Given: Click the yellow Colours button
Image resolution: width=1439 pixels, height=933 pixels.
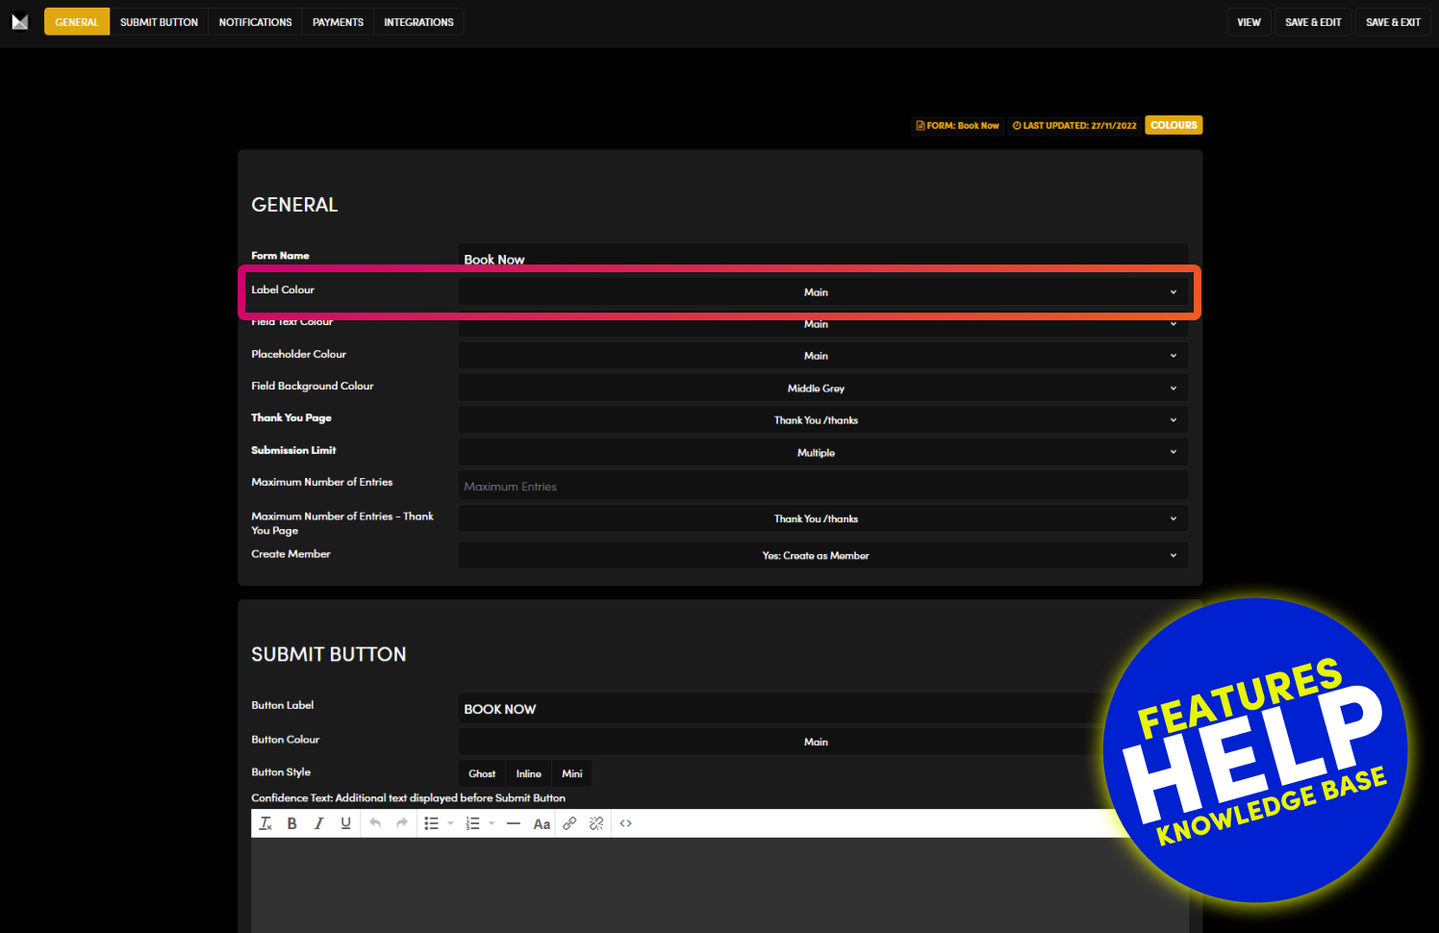Looking at the screenshot, I should coord(1173,125).
